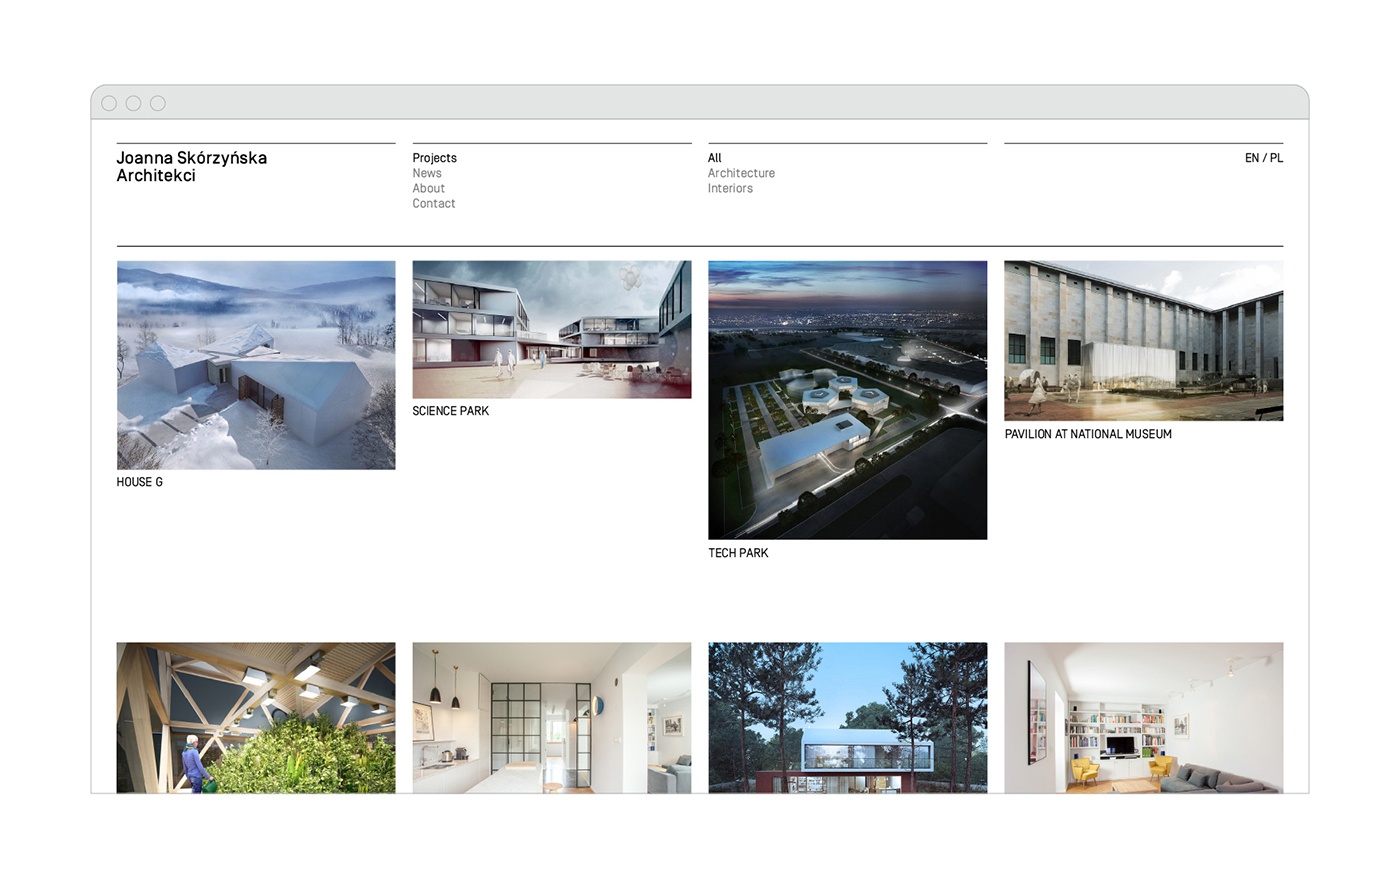
Task: Filter projects by Interiors
Action: click(730, 188)
